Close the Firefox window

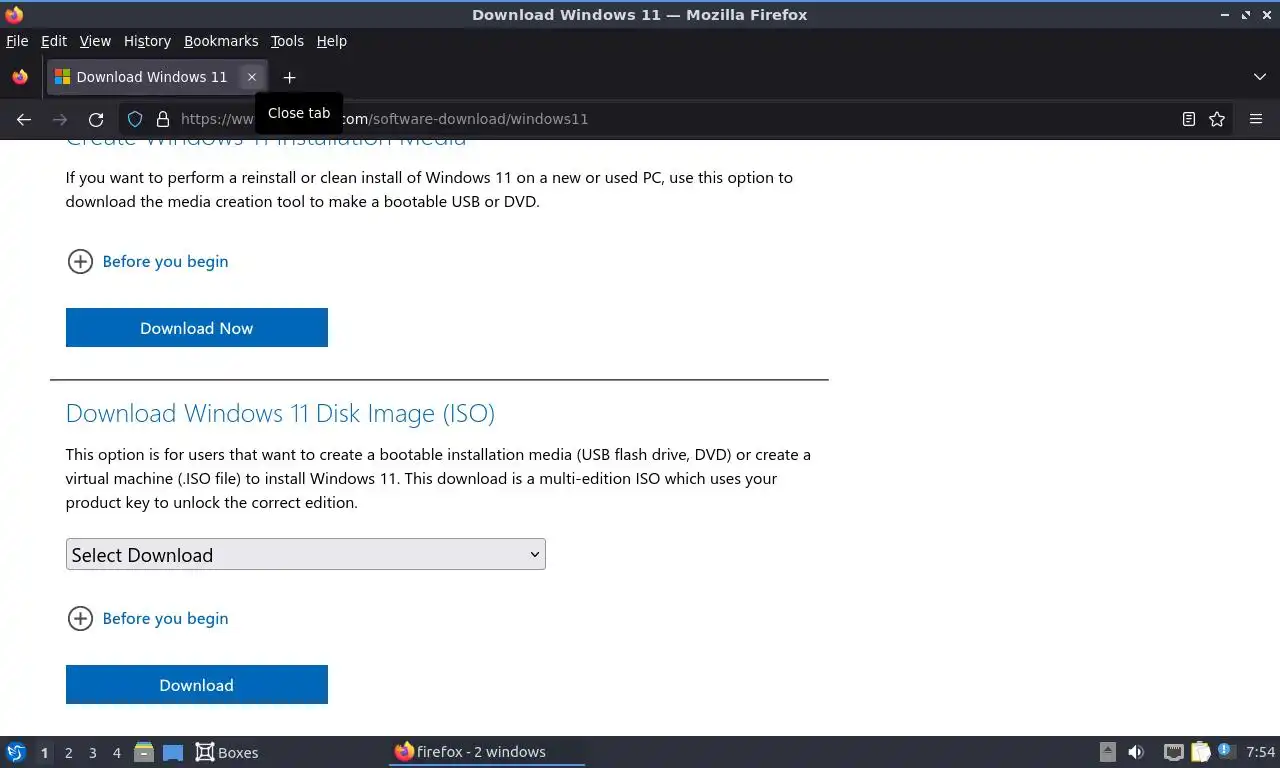click(1266, 15)
